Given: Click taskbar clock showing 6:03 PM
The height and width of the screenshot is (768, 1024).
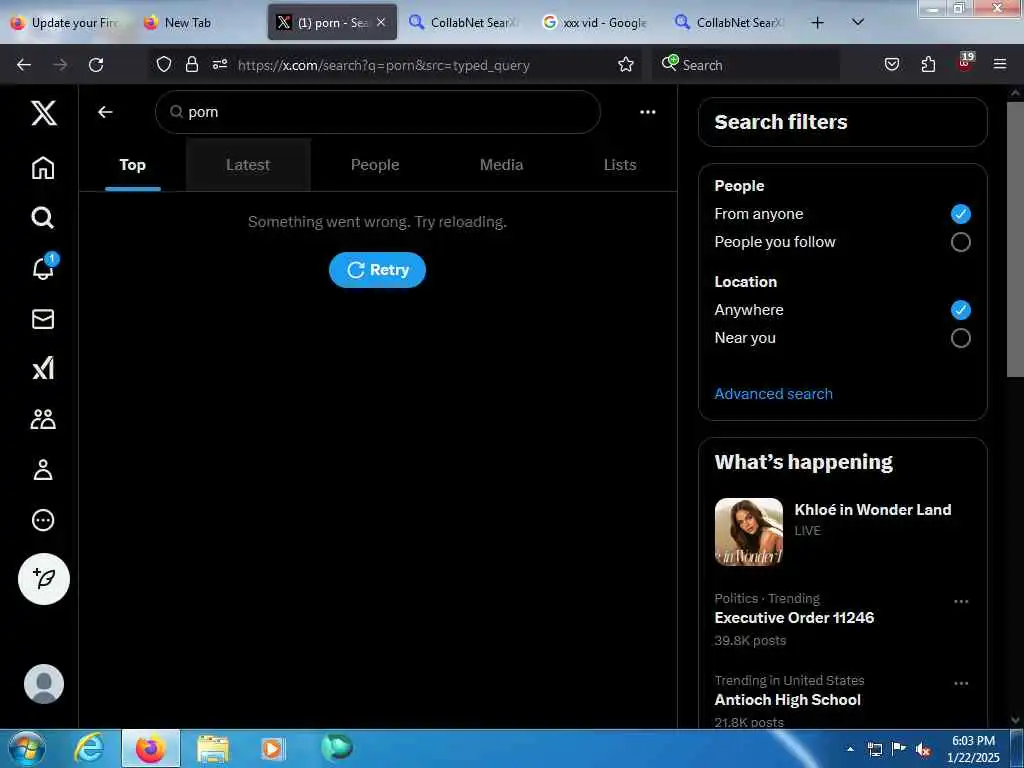Looking at the screenshot, I should tap(973, 749).
